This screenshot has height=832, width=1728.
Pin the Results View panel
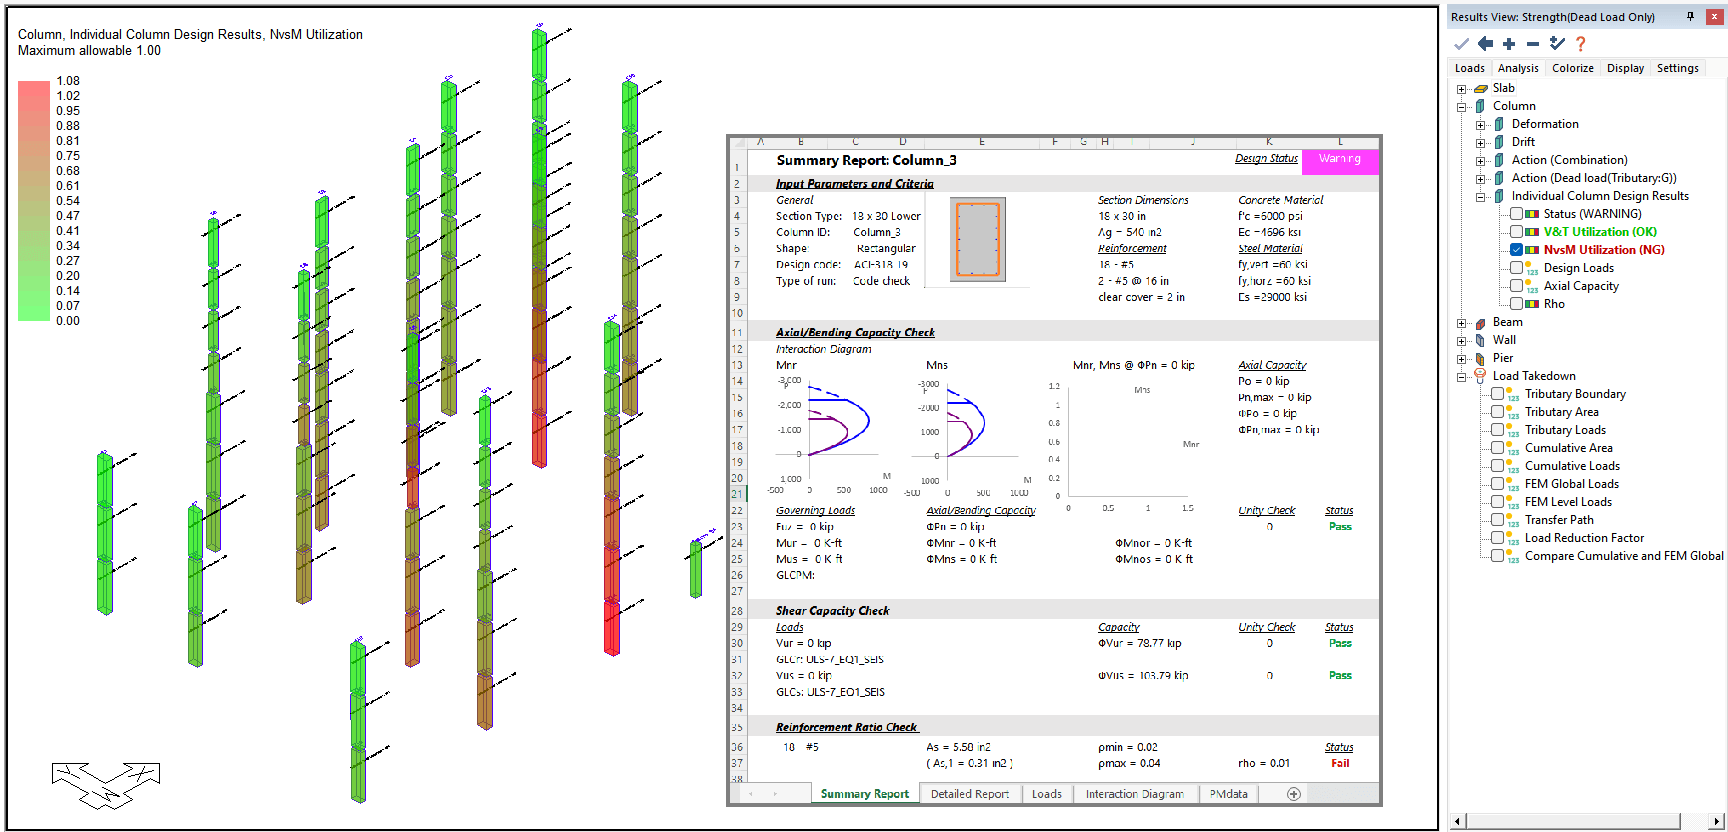(1691, 17)
